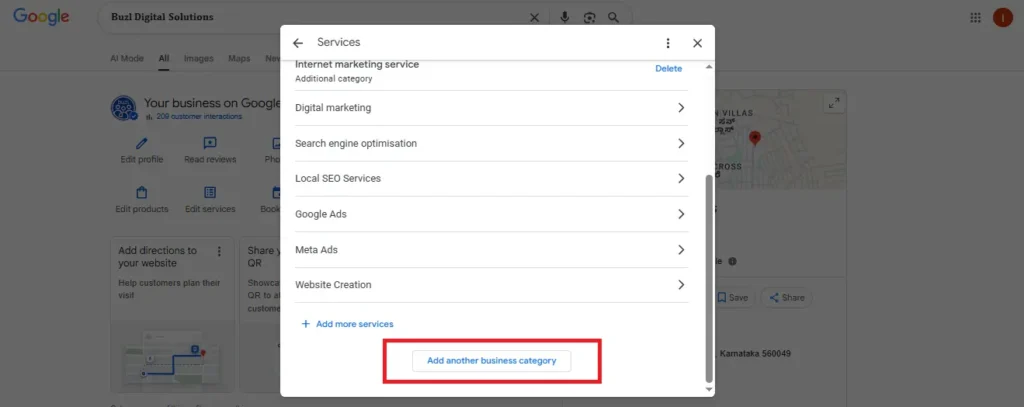Click the plus icon beside Add more services

pyautogui.click(x=305, y=324)
